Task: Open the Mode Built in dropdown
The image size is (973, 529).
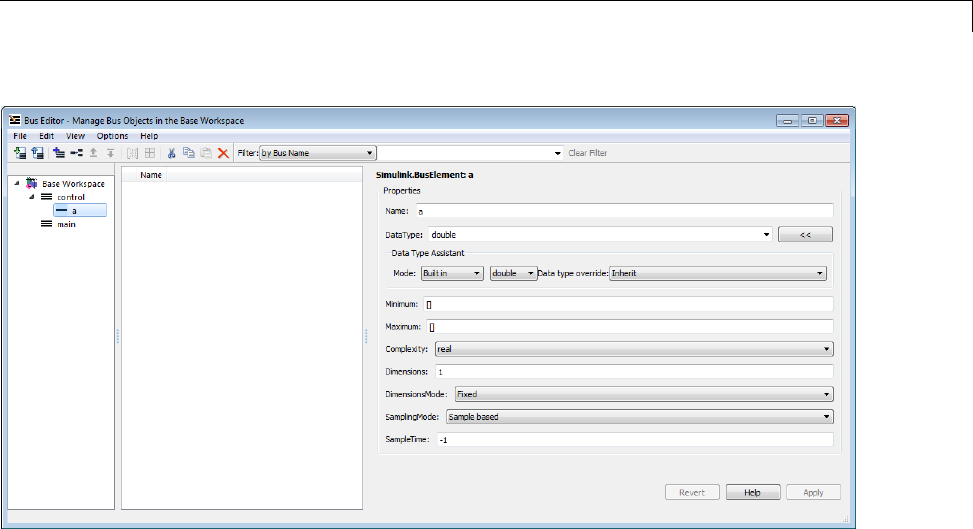Action: tap(452, 273)
